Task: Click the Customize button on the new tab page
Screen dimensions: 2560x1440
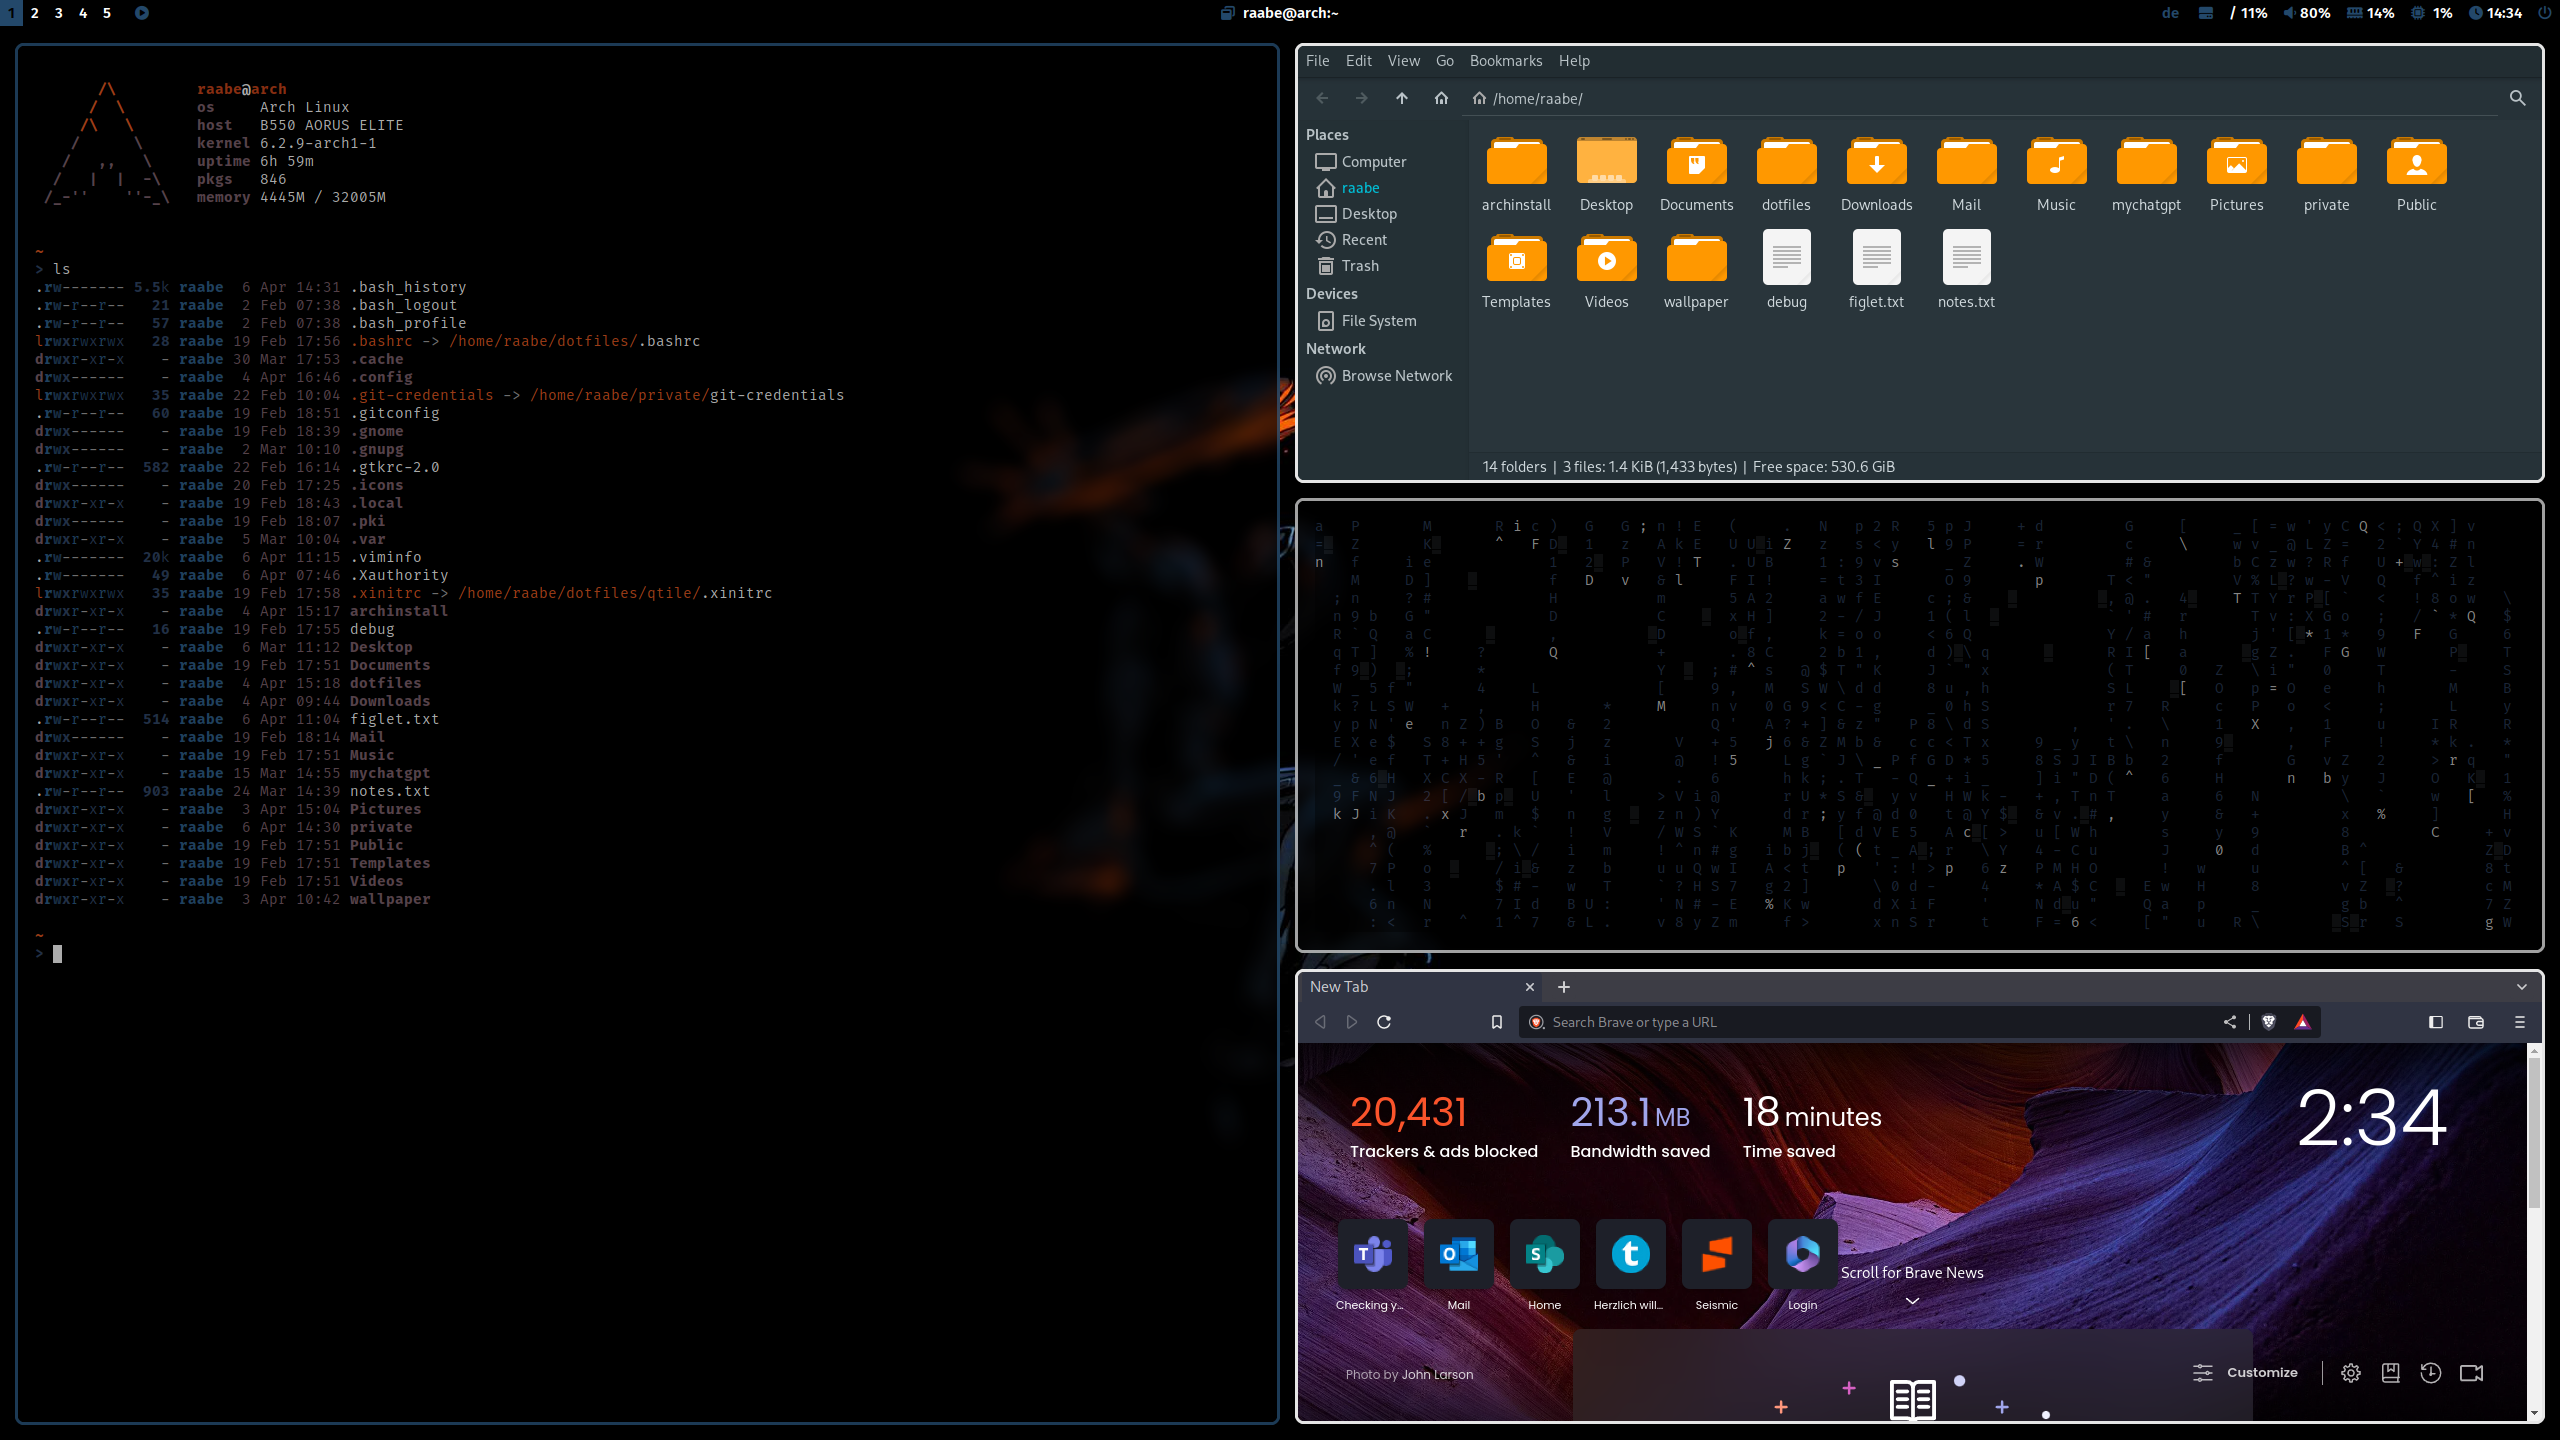Action: pyautogui.click(x=2246, y=1373)
